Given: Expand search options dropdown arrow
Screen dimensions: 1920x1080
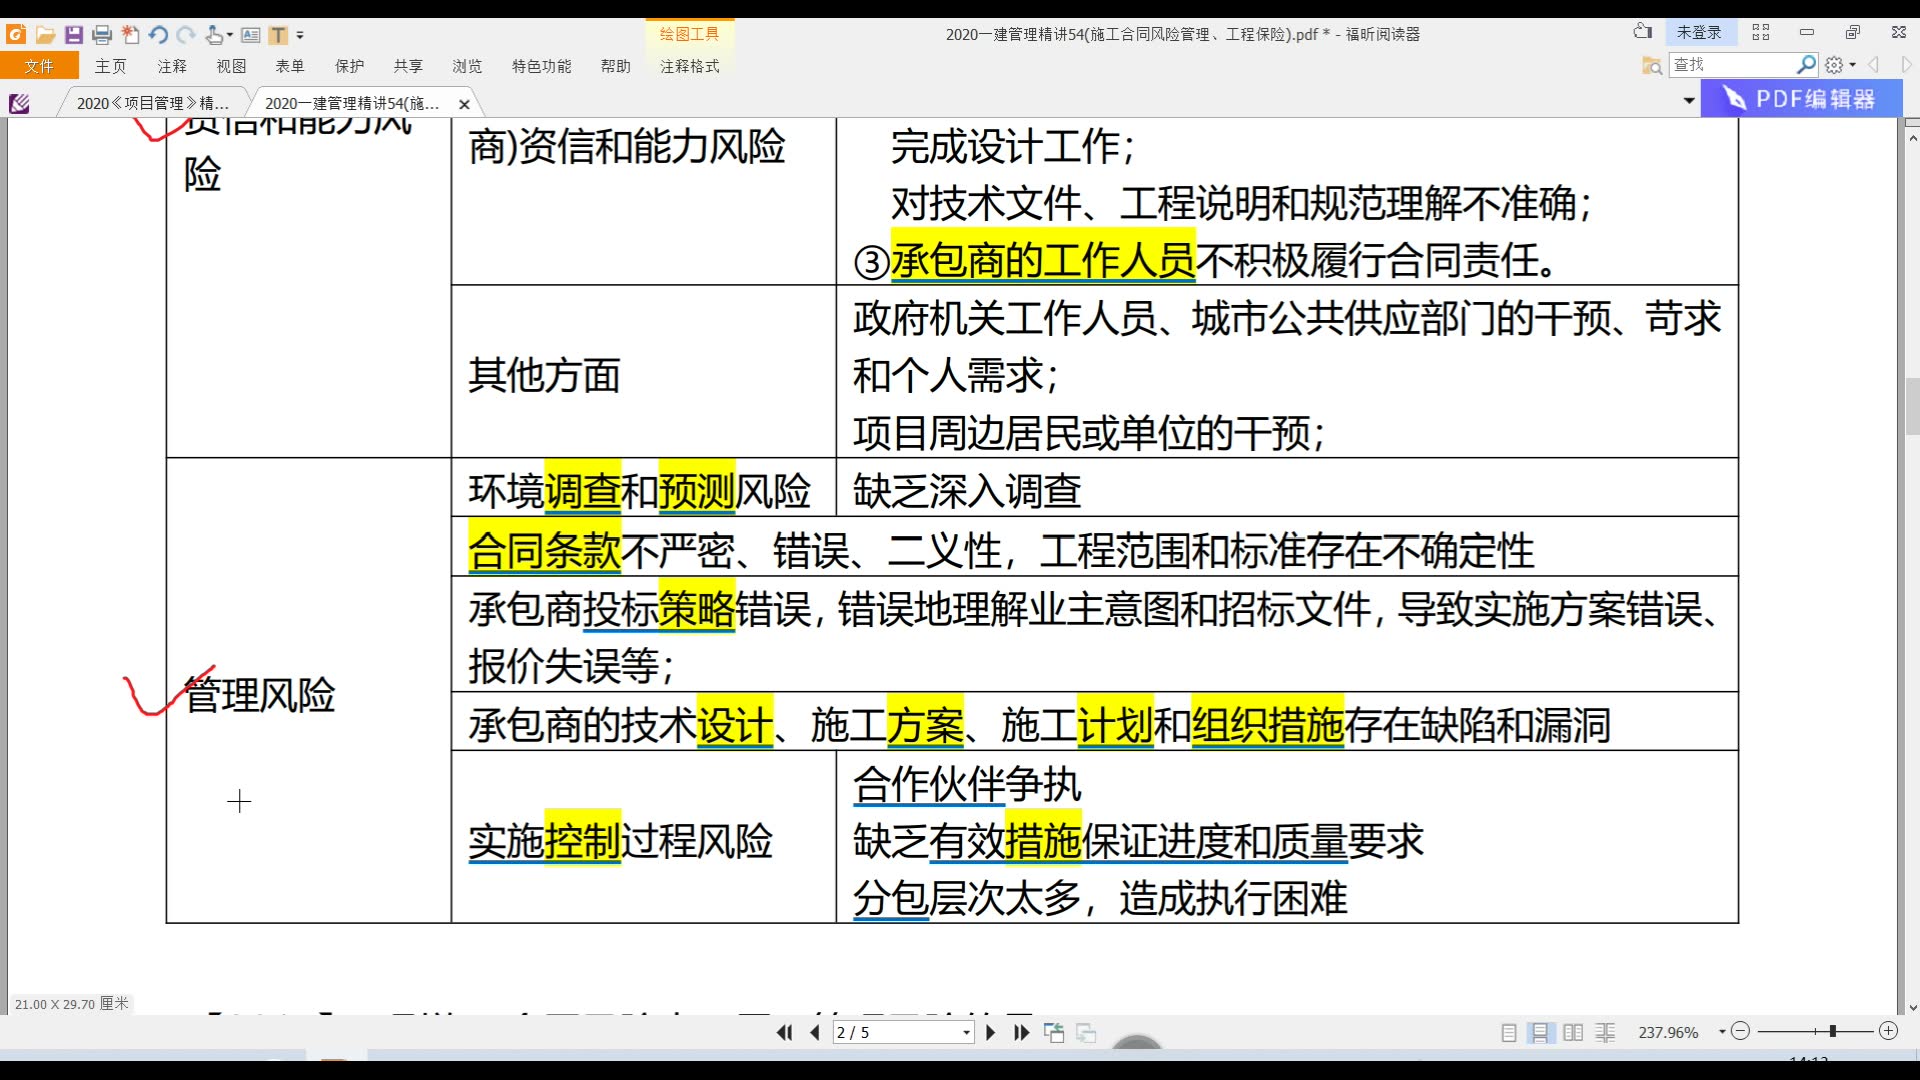Looking at the screenshot, I should (1853, 66).
